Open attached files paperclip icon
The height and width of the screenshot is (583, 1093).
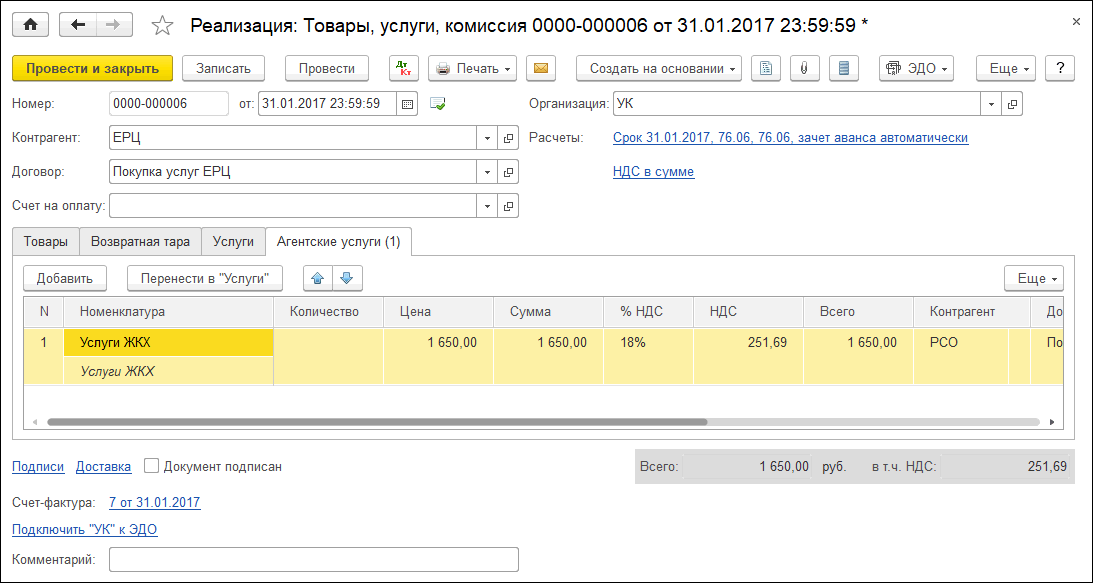[802, 68]
